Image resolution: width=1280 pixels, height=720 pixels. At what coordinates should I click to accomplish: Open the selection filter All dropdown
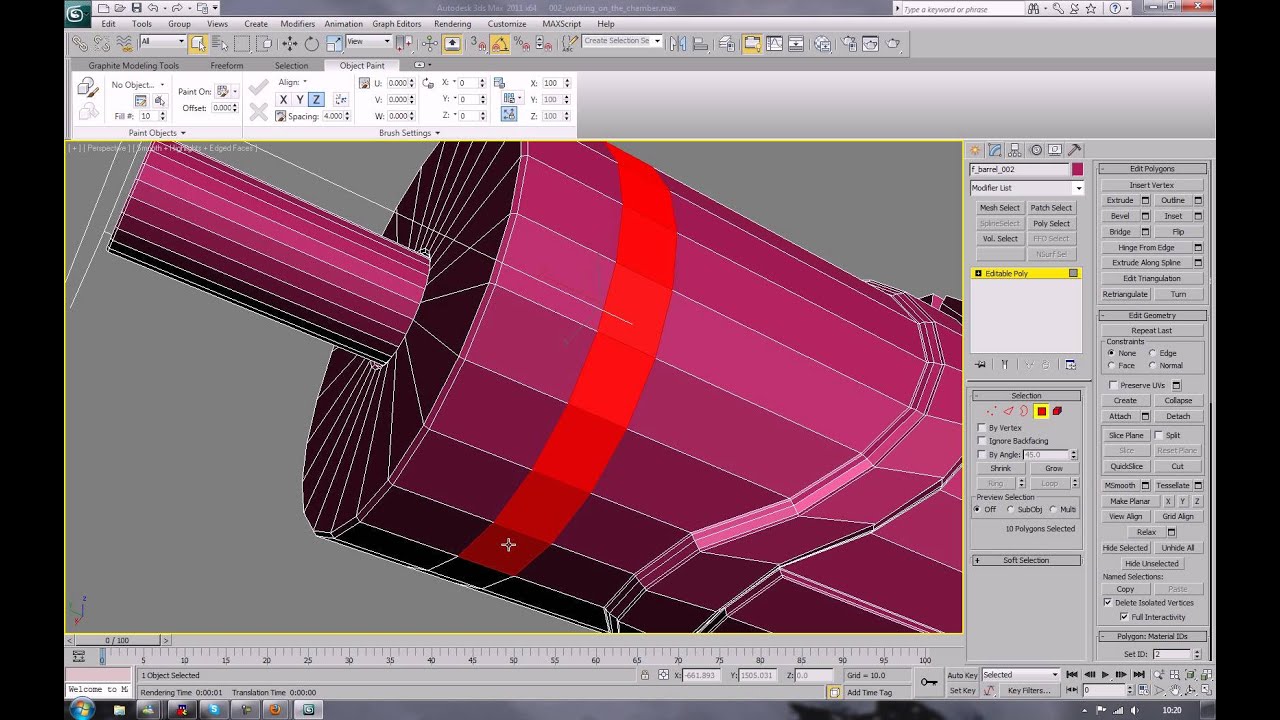(162, 42)
